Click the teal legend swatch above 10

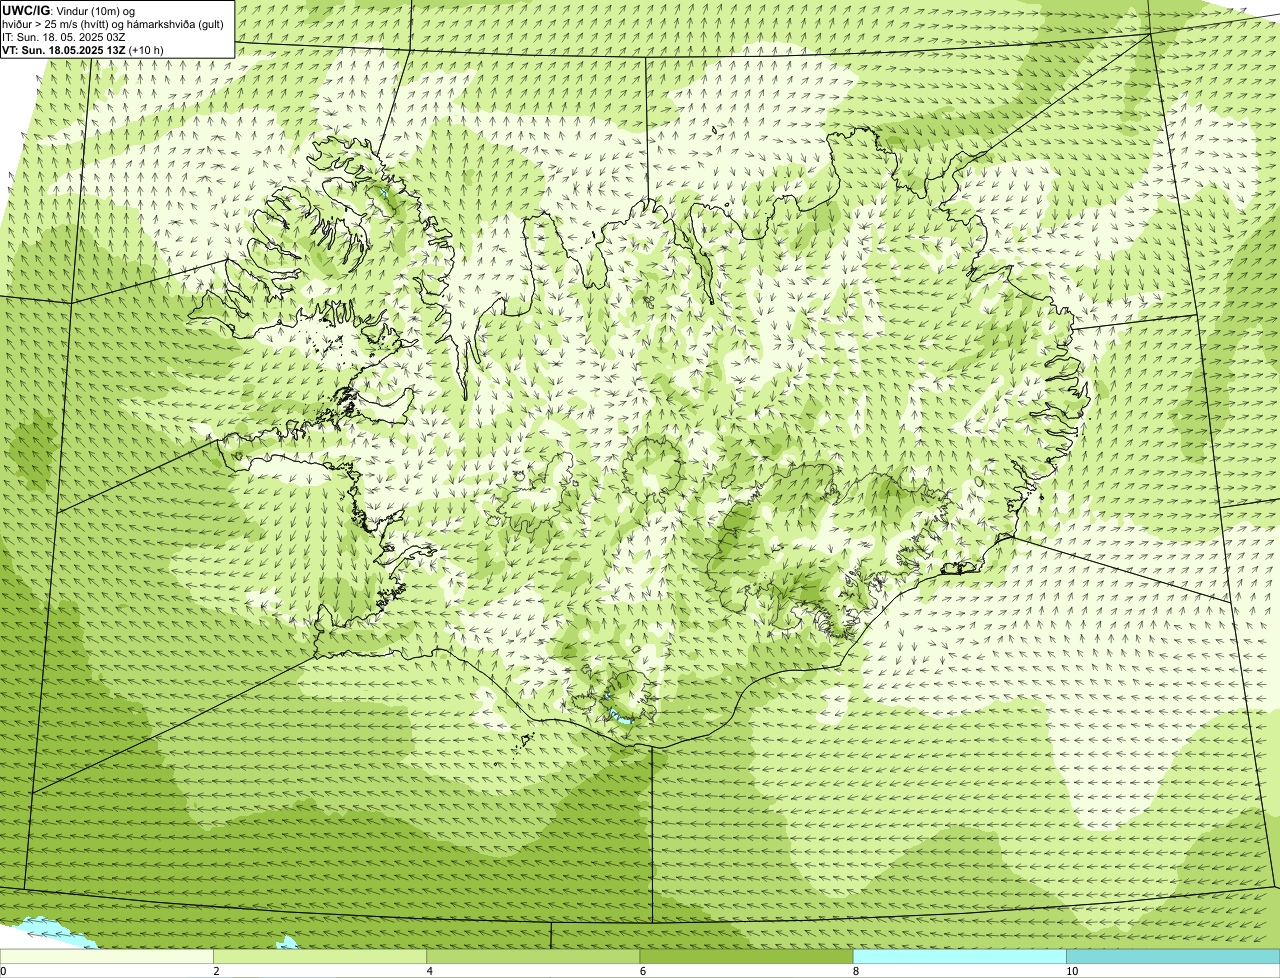(x=1173, y=957)
